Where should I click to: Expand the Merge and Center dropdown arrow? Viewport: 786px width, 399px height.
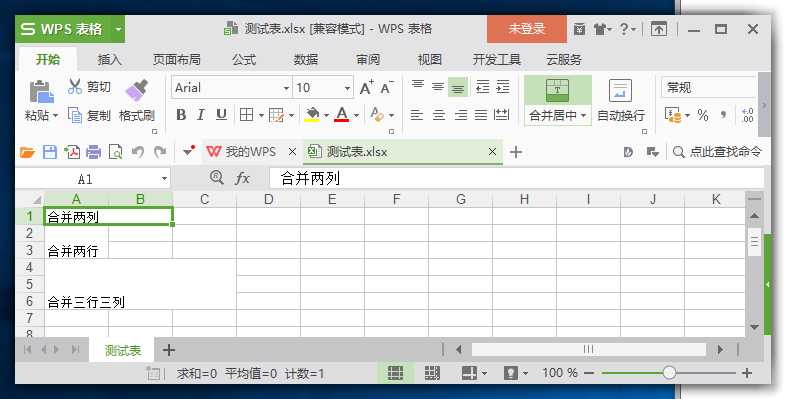(583, 116)
